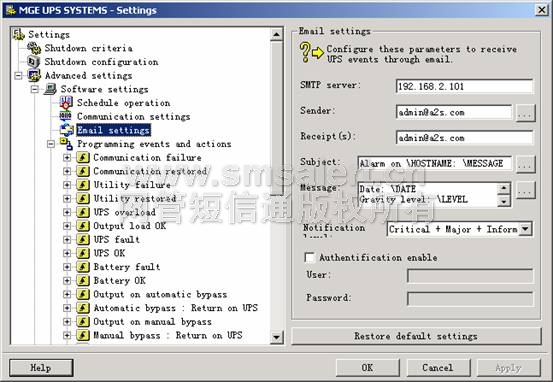553x382 pixels.
Task: Click the Subject input field
Action: tap(435, 164)
